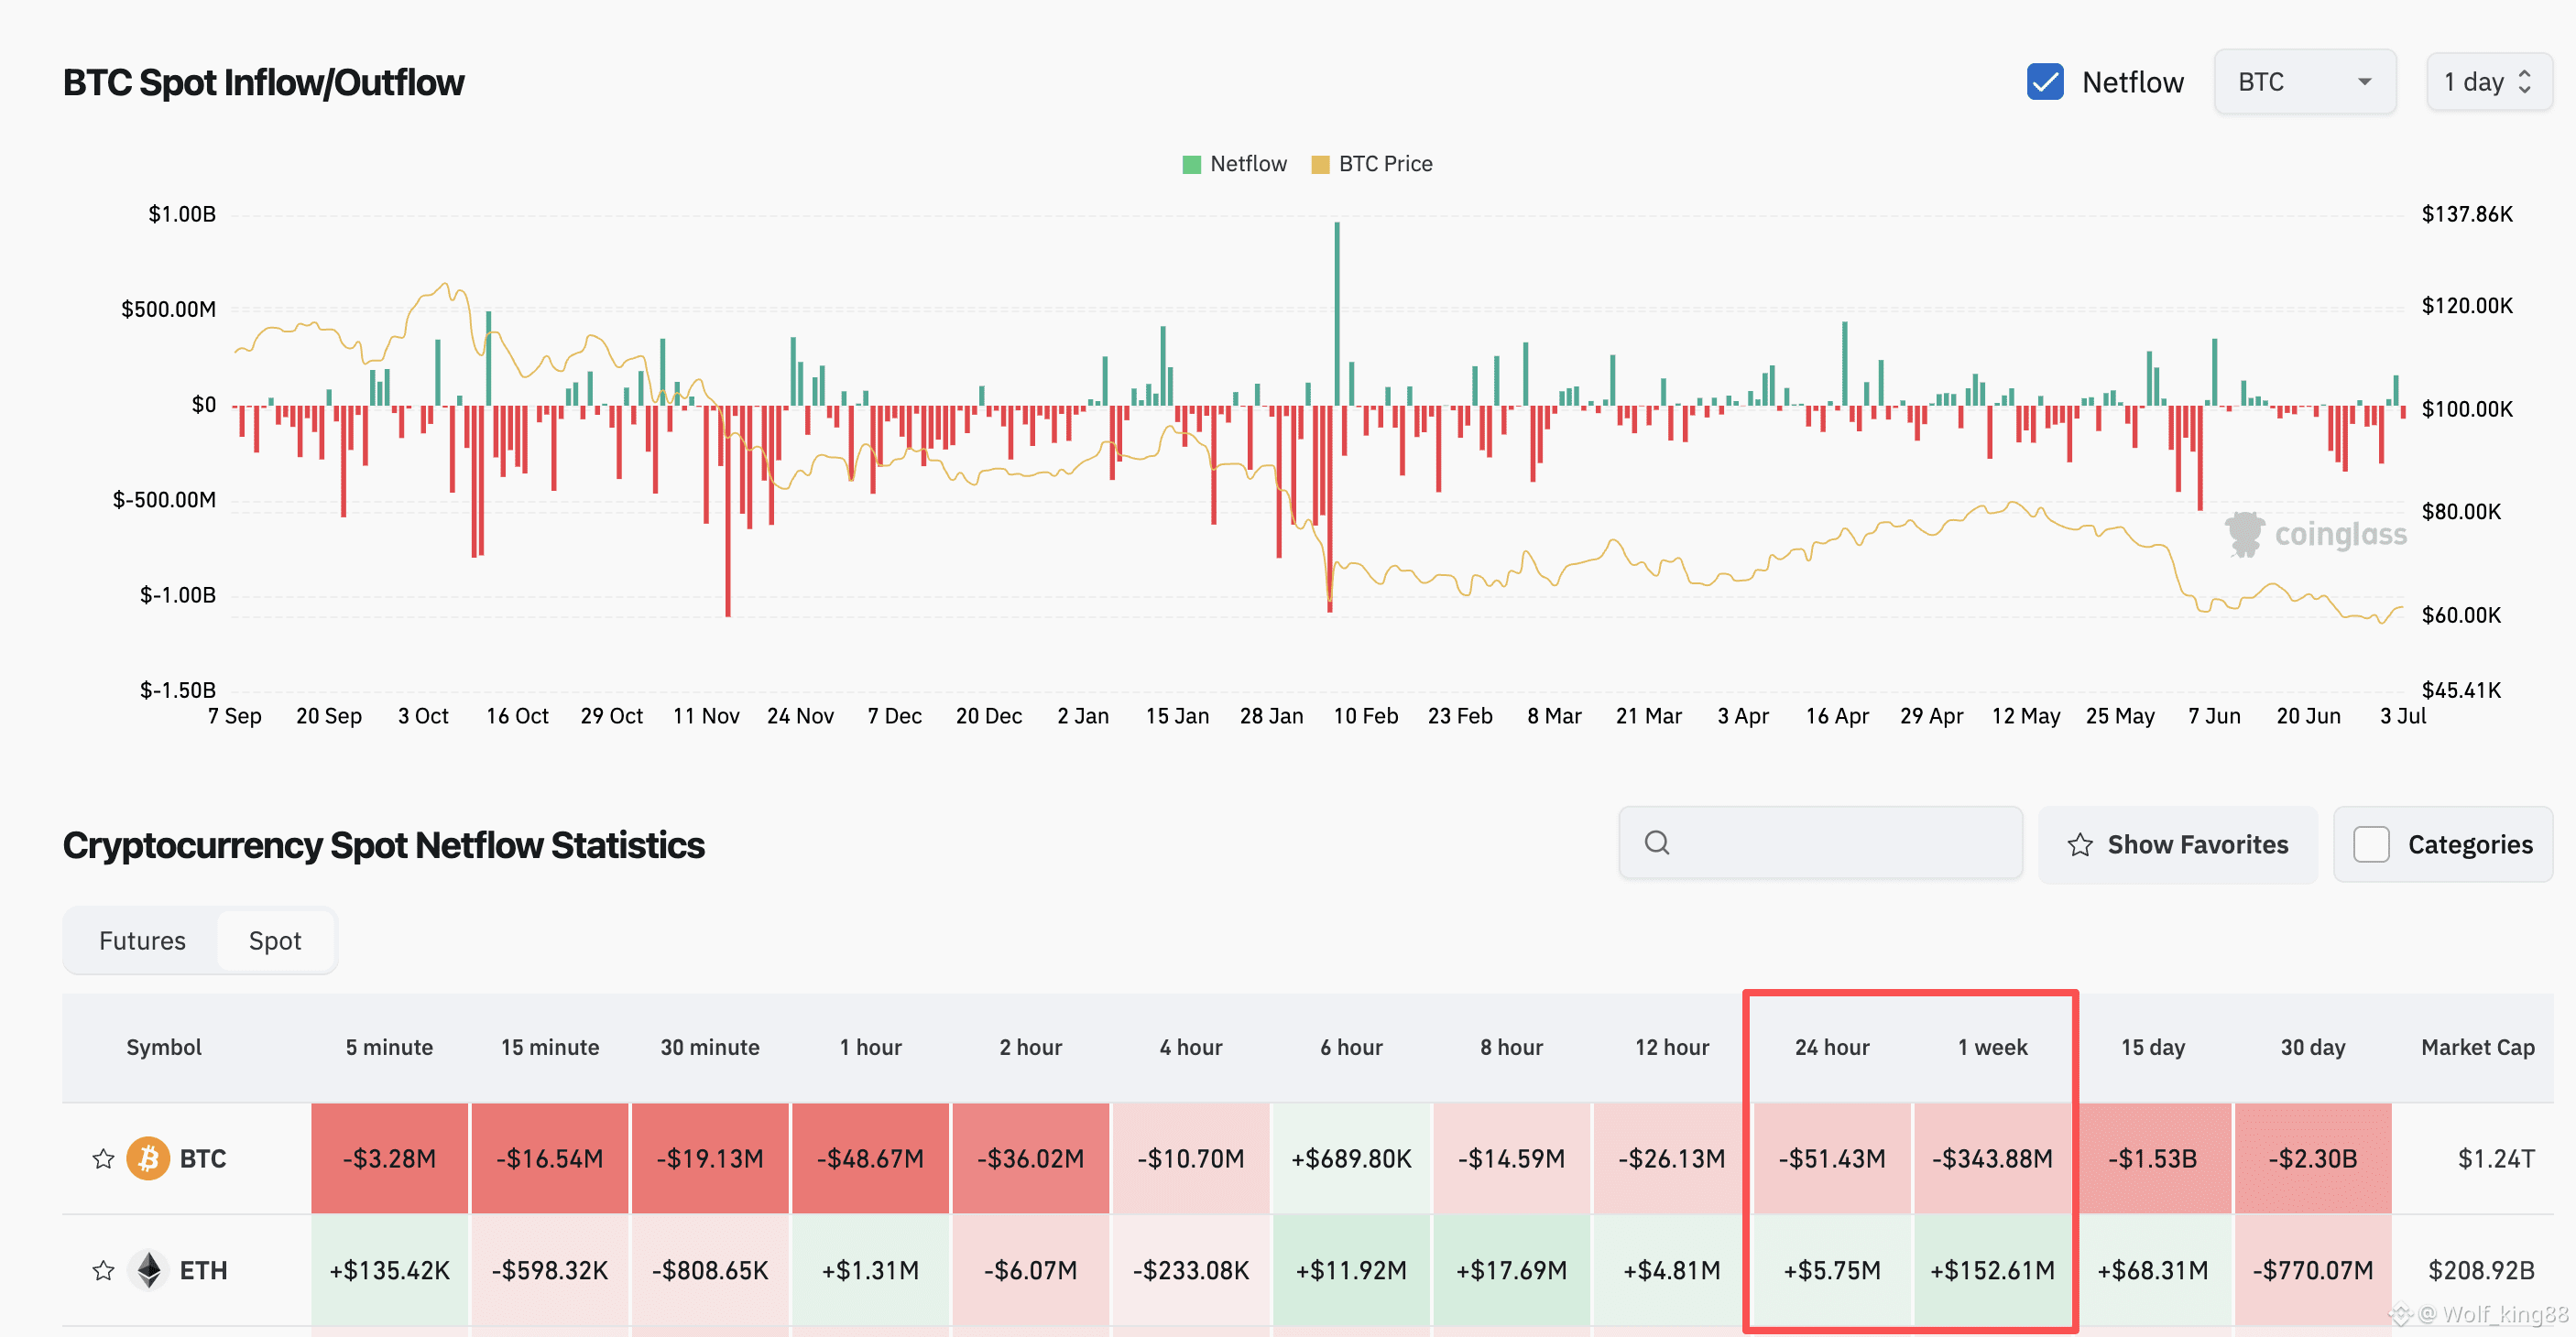Uncheck the Netflow checkbox
Screen dimensions: 2576x1337
point(2045,82)
